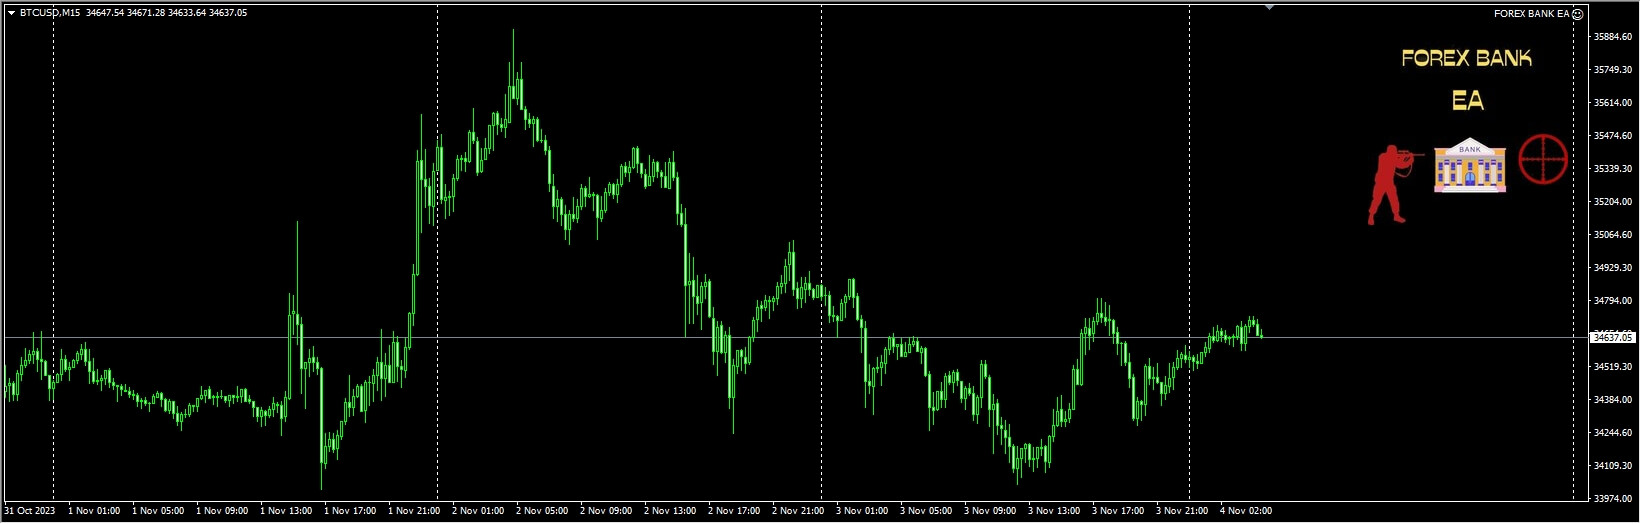The image size is (1641, 524).
Task: Click the smiley face expert advisor icon
Action: pyautogui.click(x=1578, y=14)
